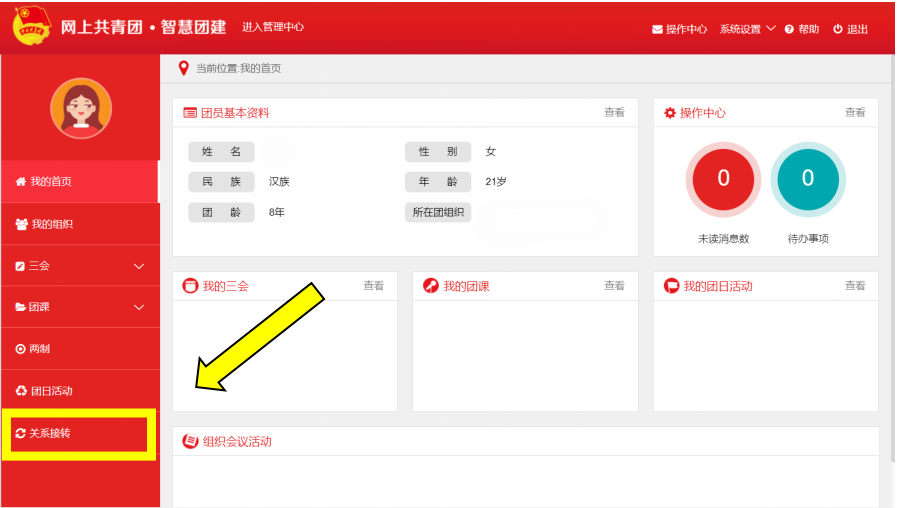The width and height of the screenshot is (898, 508).
Task: Click the 退出 logout button
Action: [x=850, y=29]
